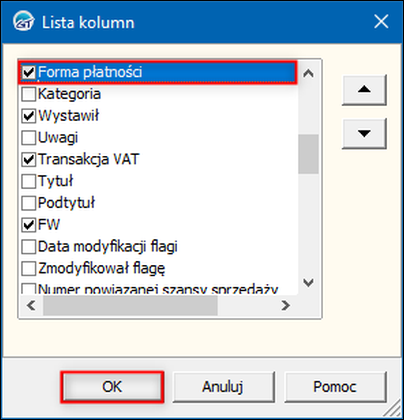The height and width of the screenshot is (420, 404).
Task: Click the list's scroll-down arrow
Action: click(x=308, y=283)
